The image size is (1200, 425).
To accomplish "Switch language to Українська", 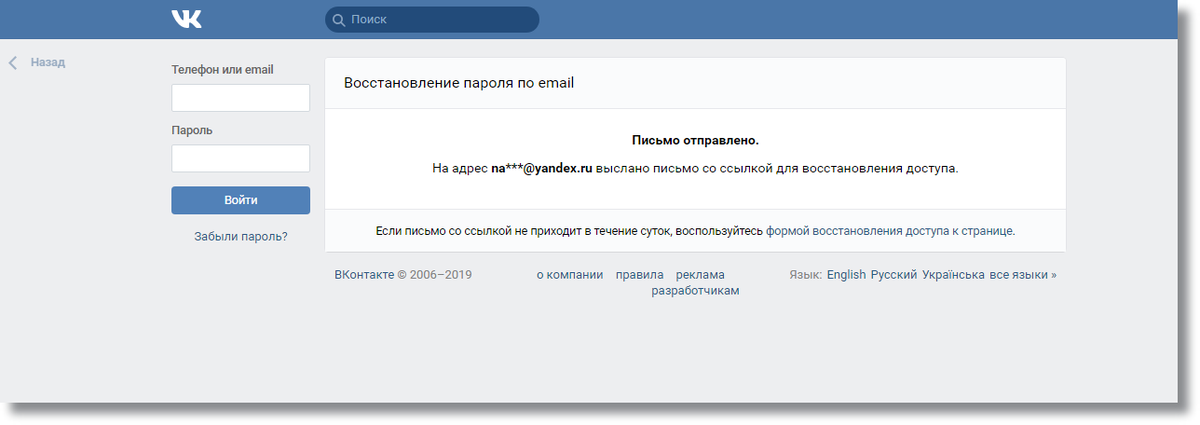I will pyautogui.click(x=953, y=275).
